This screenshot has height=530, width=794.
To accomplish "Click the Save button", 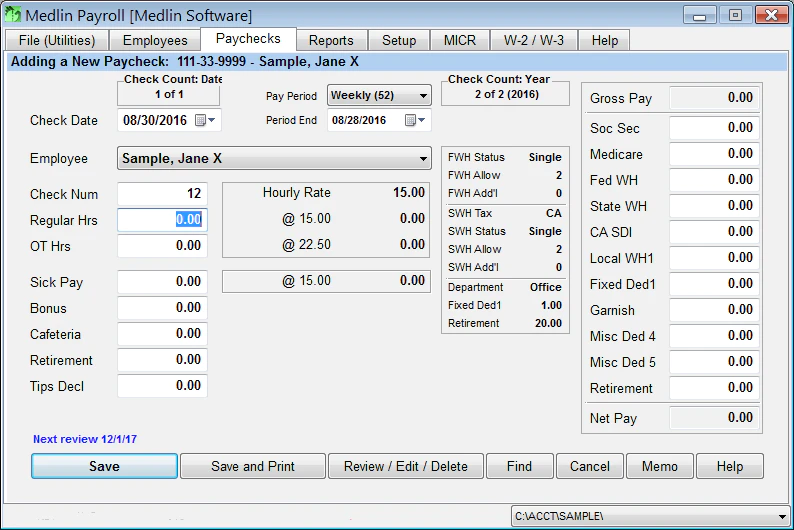I will [104, 466].
